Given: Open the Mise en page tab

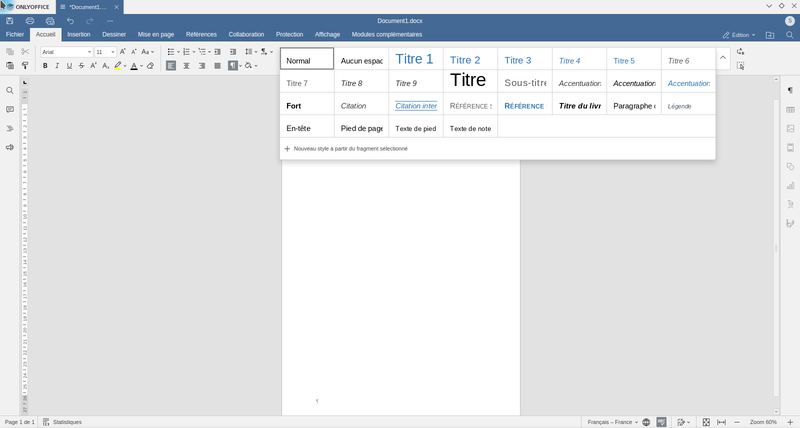Looking at the screenshot, I should 156,34.
